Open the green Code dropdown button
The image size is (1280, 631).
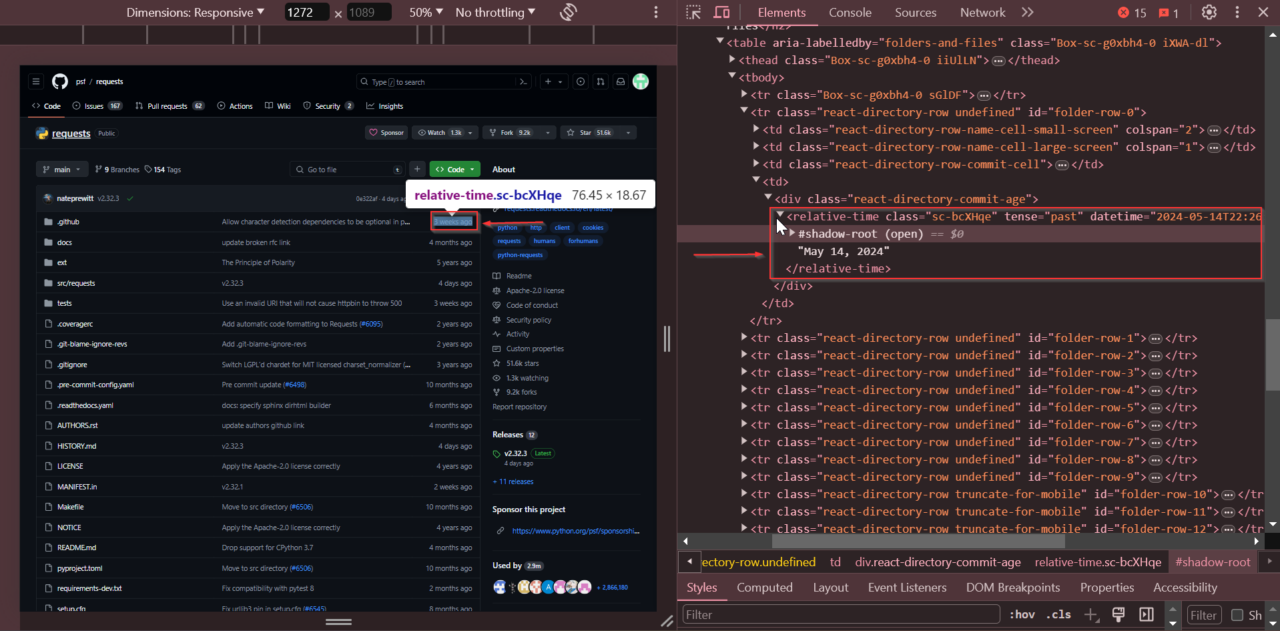pyautogui.click(x=455, y=169)
